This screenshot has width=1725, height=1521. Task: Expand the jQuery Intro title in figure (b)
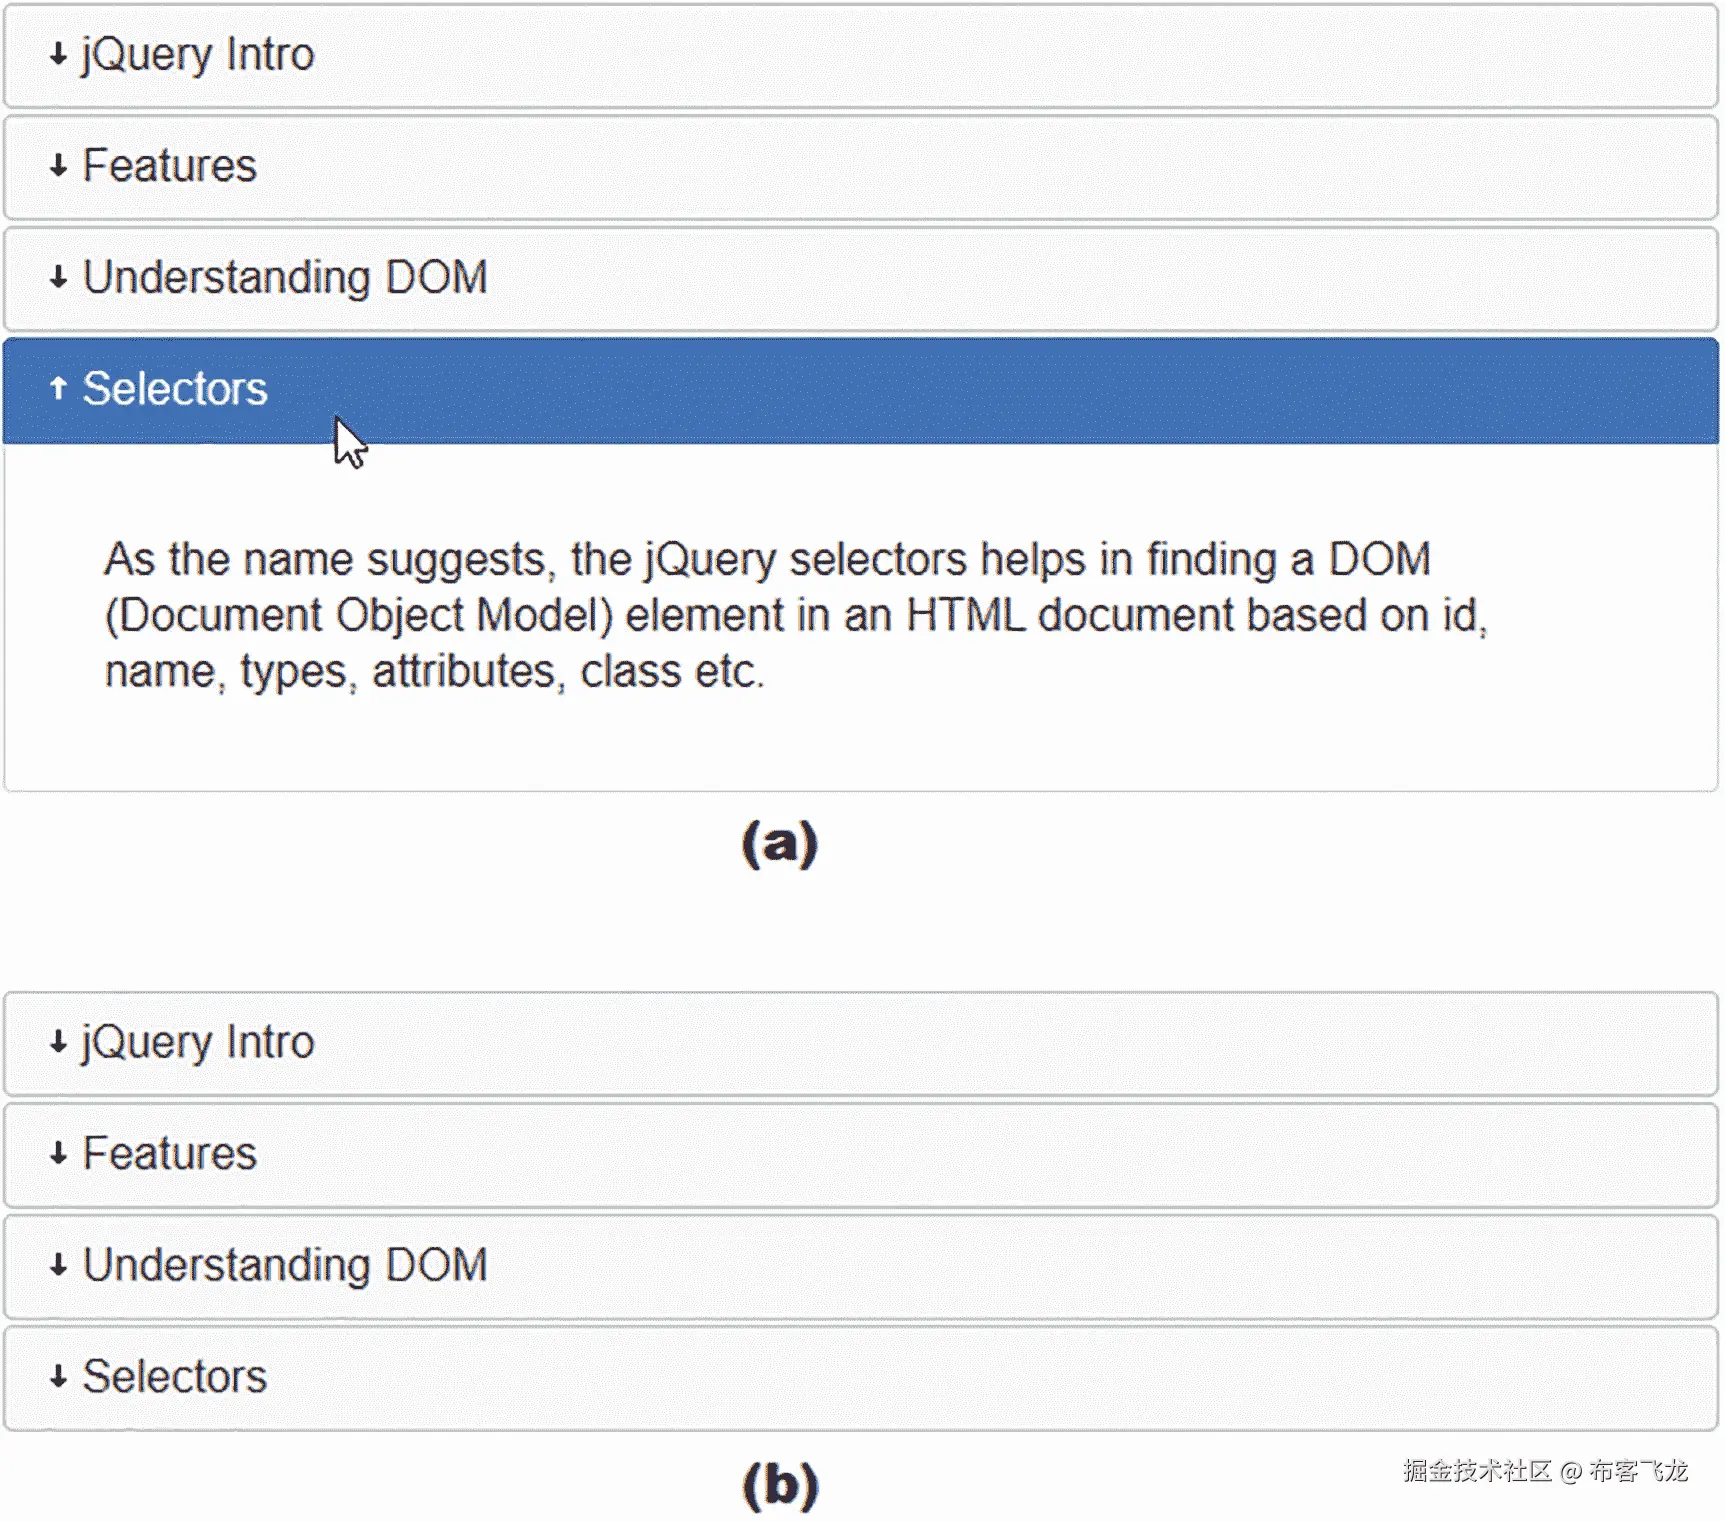pos(198,1043)
